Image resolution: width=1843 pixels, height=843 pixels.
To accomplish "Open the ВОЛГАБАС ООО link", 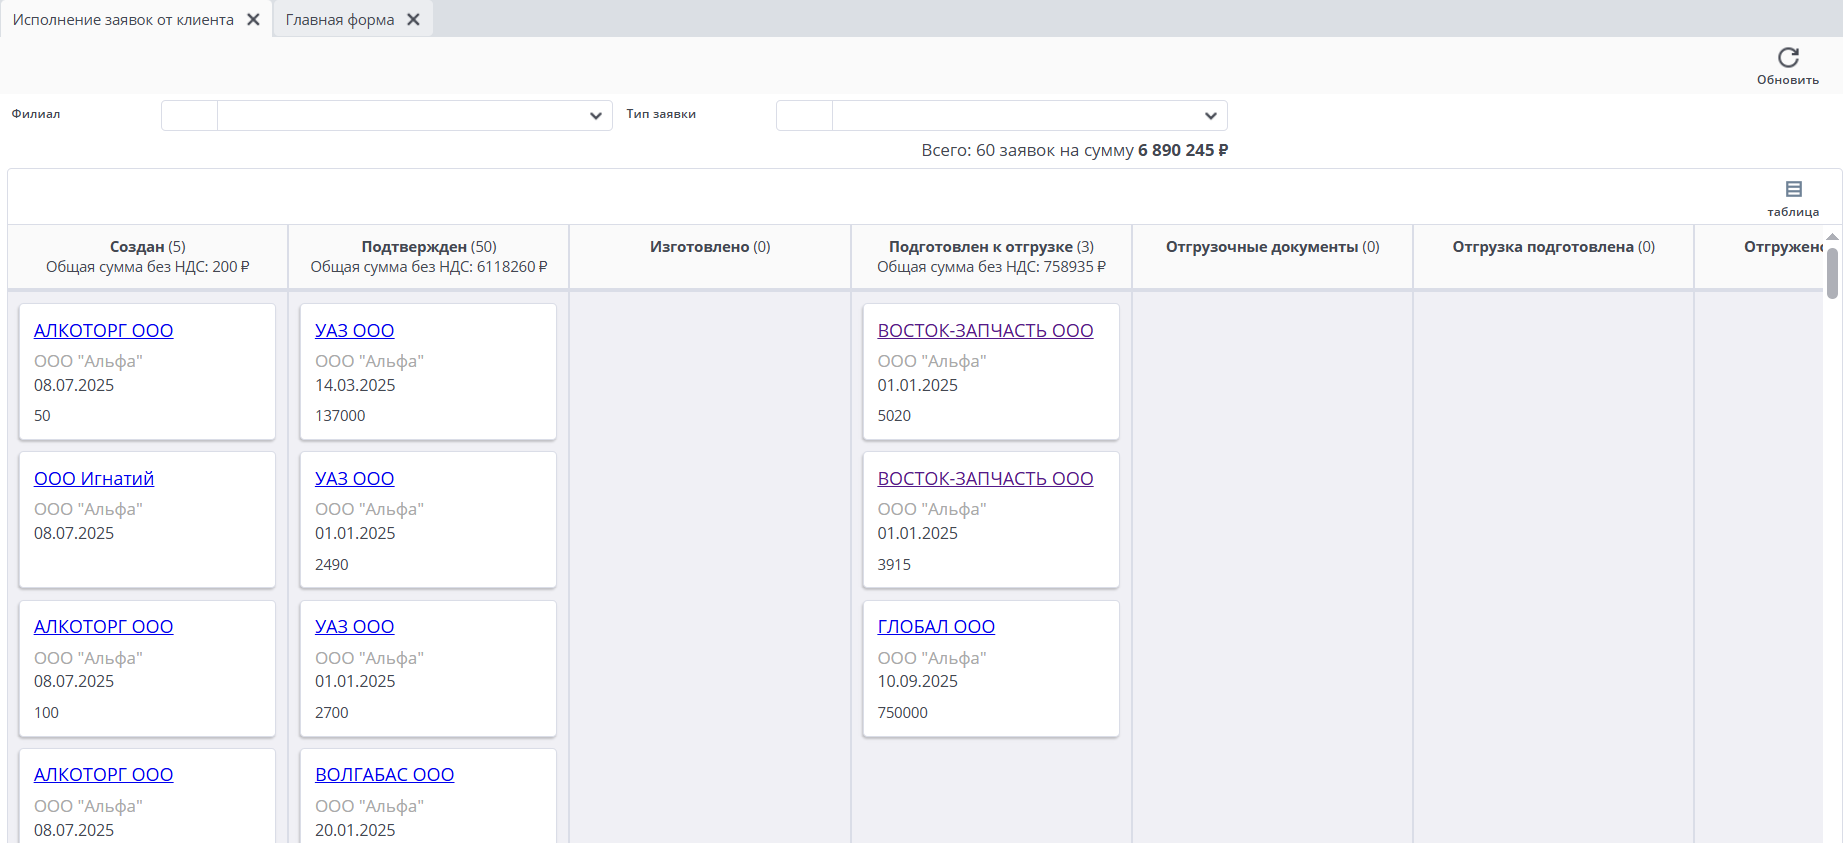I will point(384,775).
